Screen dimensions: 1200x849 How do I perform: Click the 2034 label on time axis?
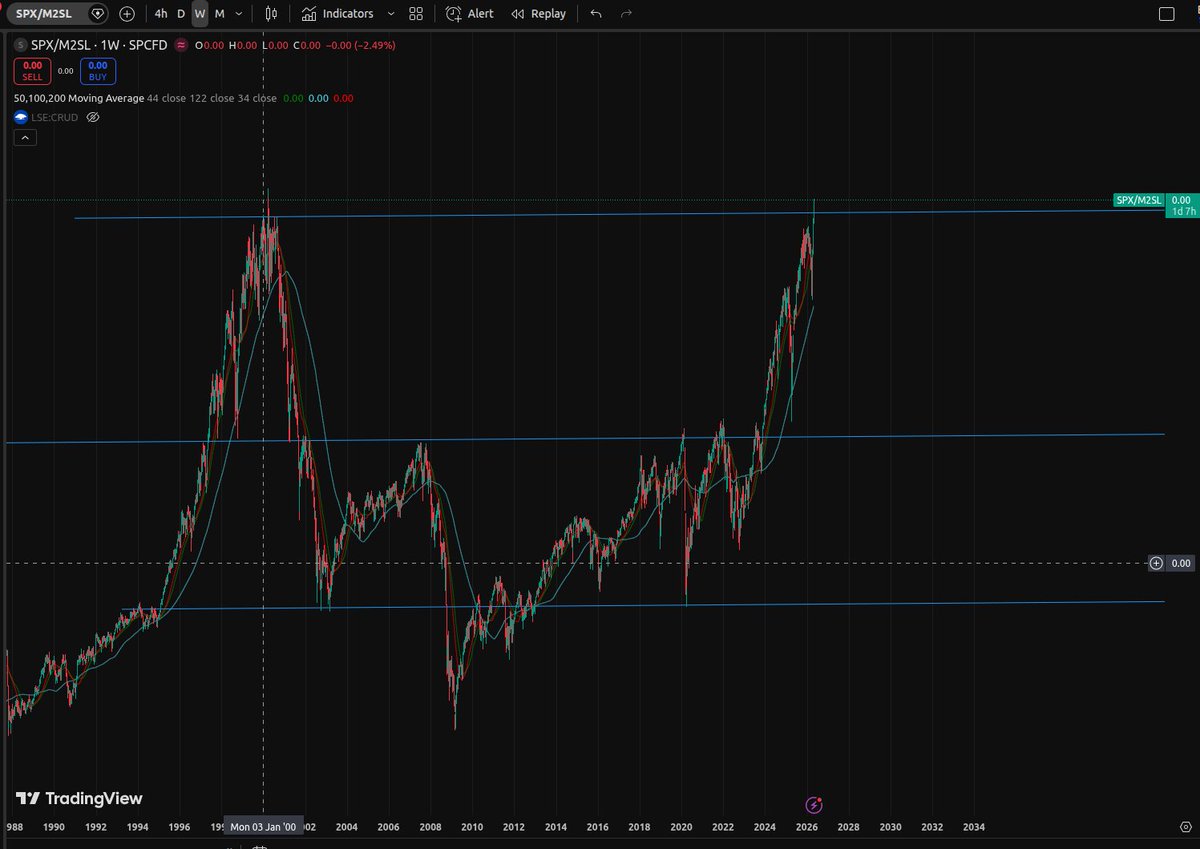coord(973,827)
